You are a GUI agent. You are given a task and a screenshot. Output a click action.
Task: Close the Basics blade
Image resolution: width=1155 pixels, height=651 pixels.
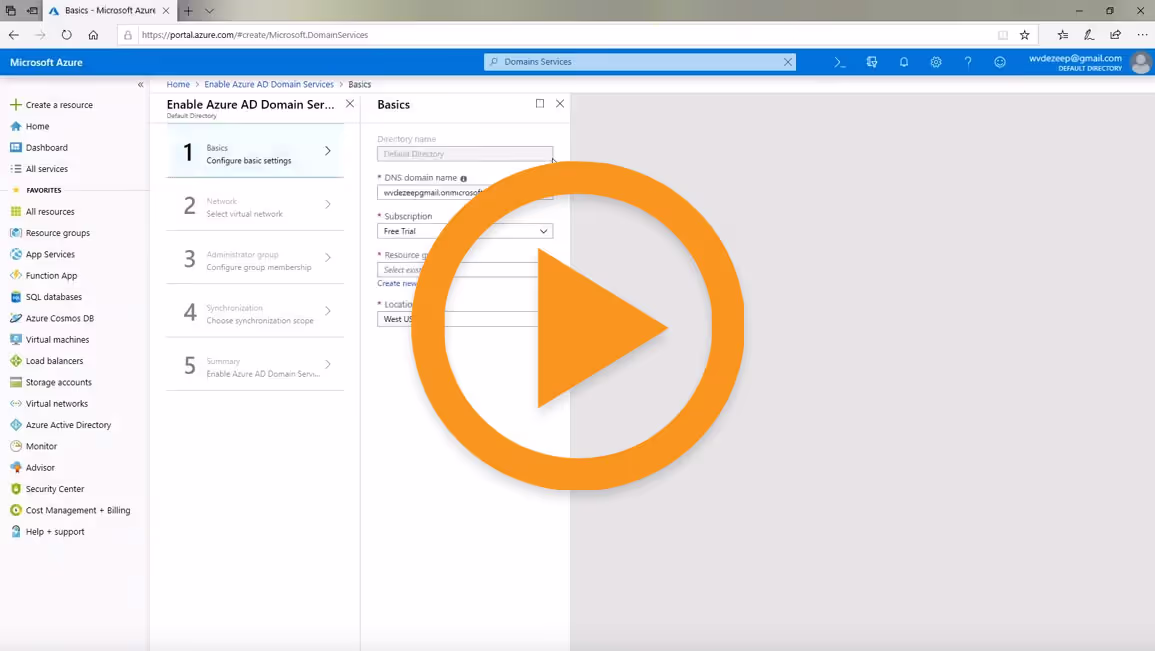click(560, 104)
